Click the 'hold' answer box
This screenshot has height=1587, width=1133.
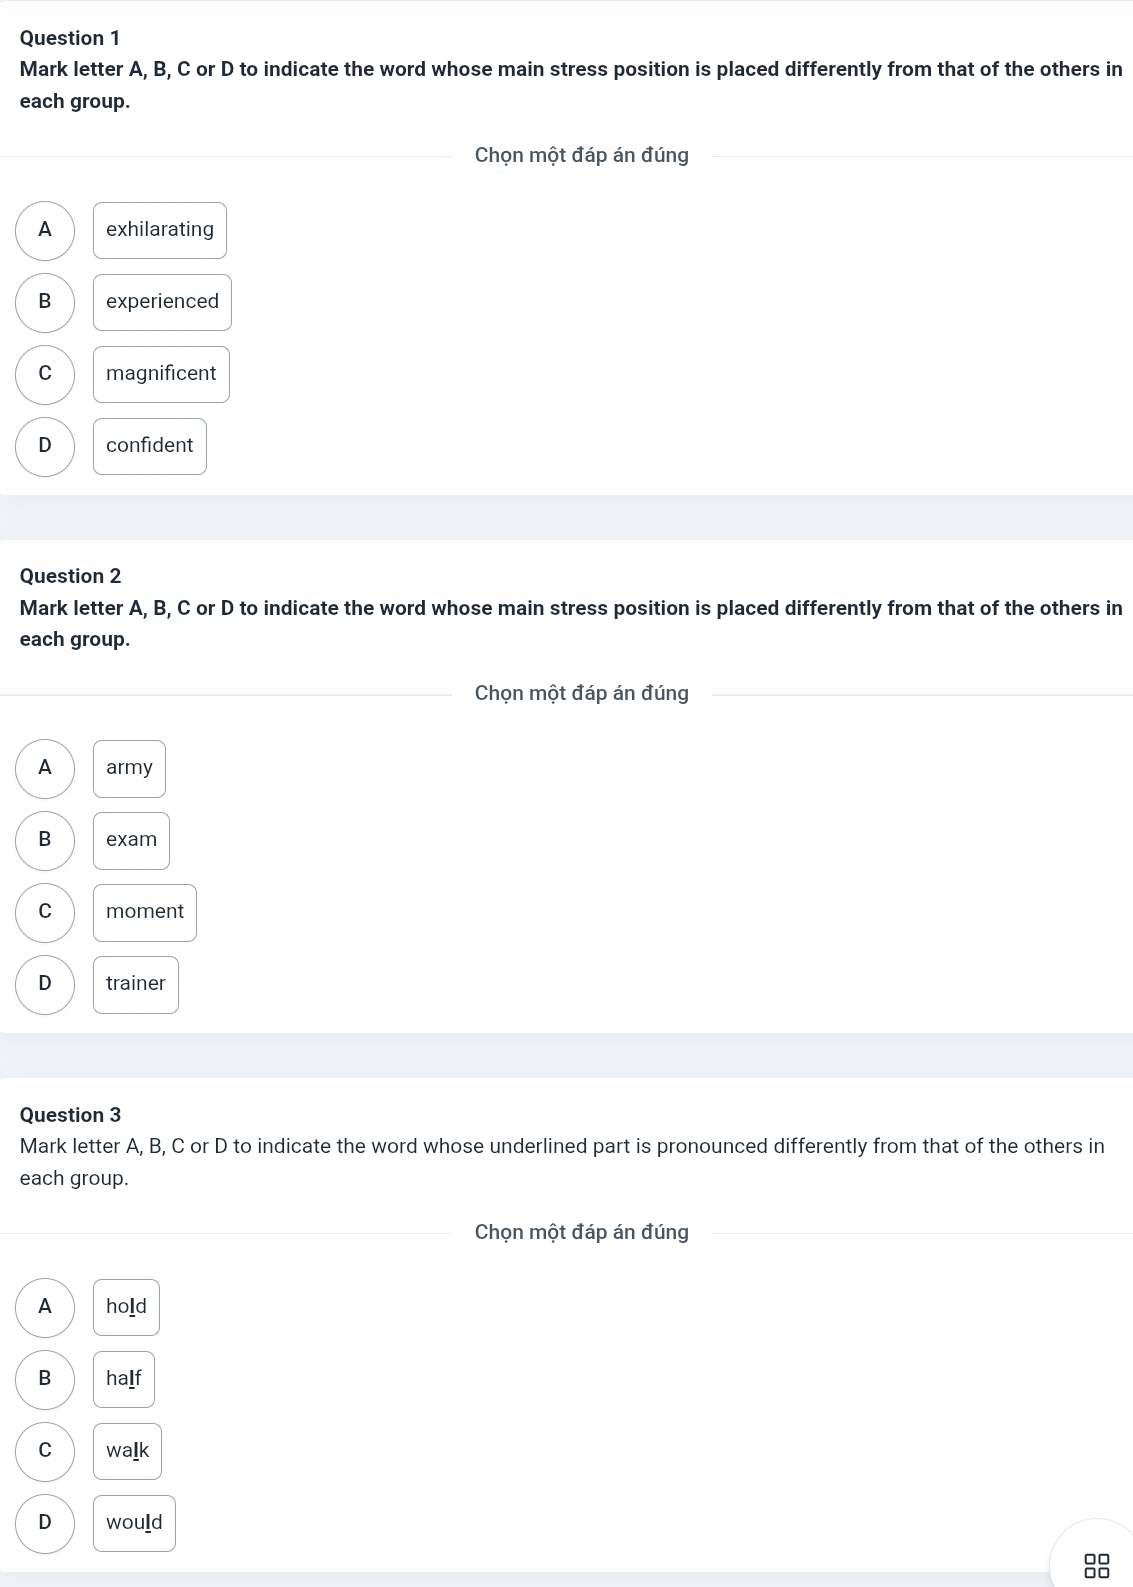126,1308
